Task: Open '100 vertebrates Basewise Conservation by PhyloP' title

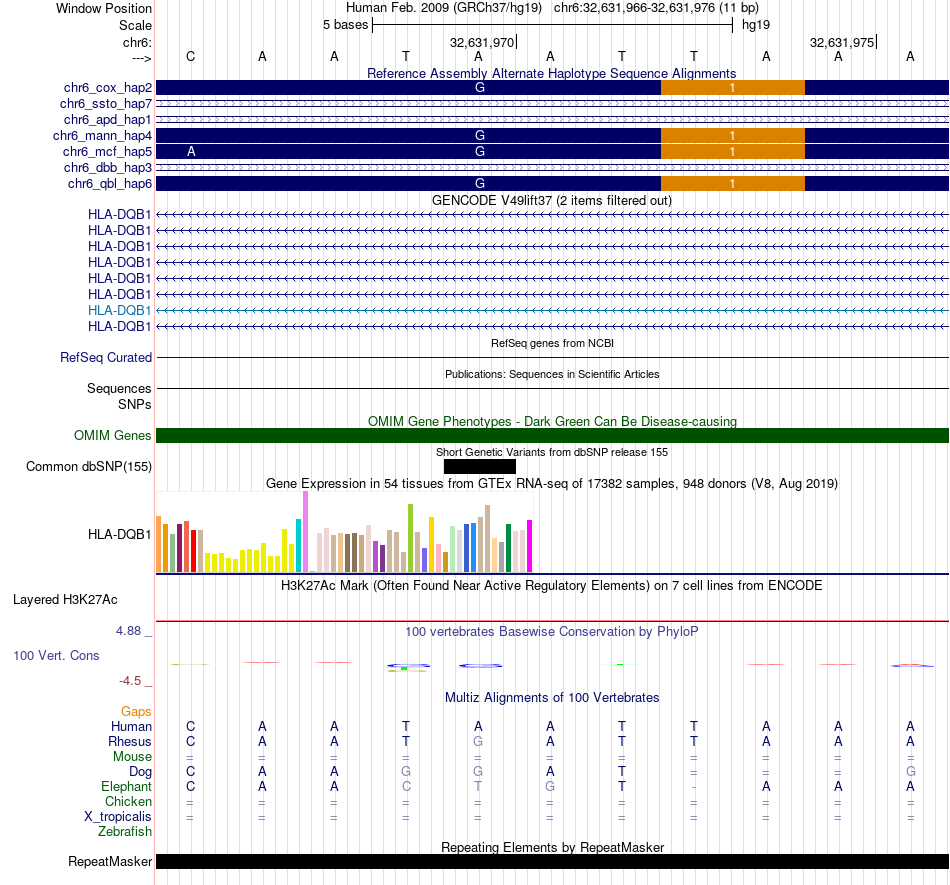Action: coord(552,632)
